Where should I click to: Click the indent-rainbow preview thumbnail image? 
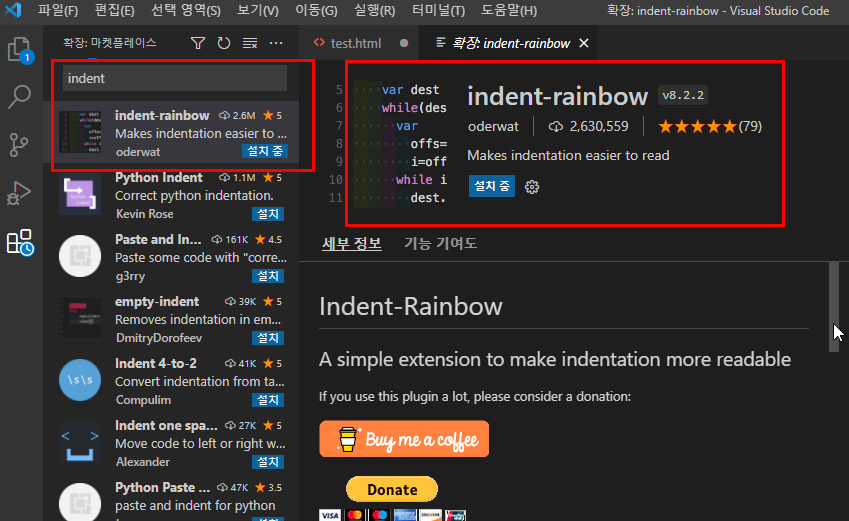point(399,144)
